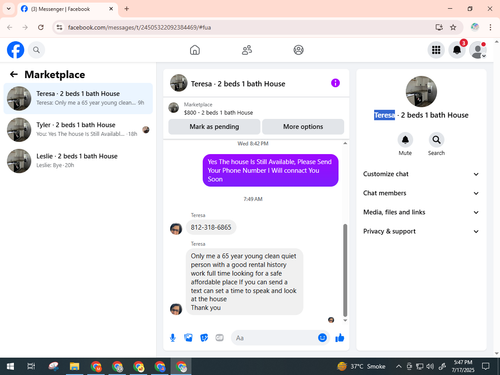The height and width of the screenshot is (375, 500).
Task: Click the browser address bar URL
Action: 139,27
